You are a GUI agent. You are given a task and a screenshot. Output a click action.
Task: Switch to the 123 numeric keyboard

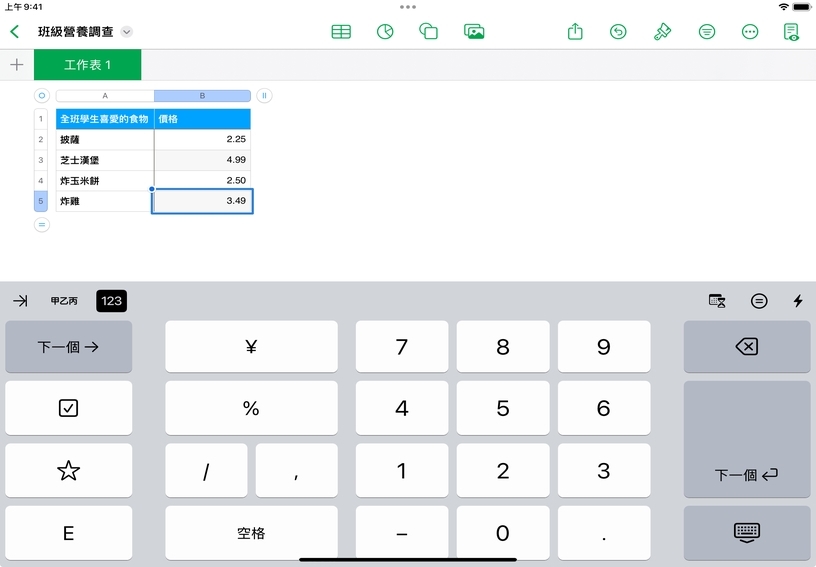pos(111,301)
